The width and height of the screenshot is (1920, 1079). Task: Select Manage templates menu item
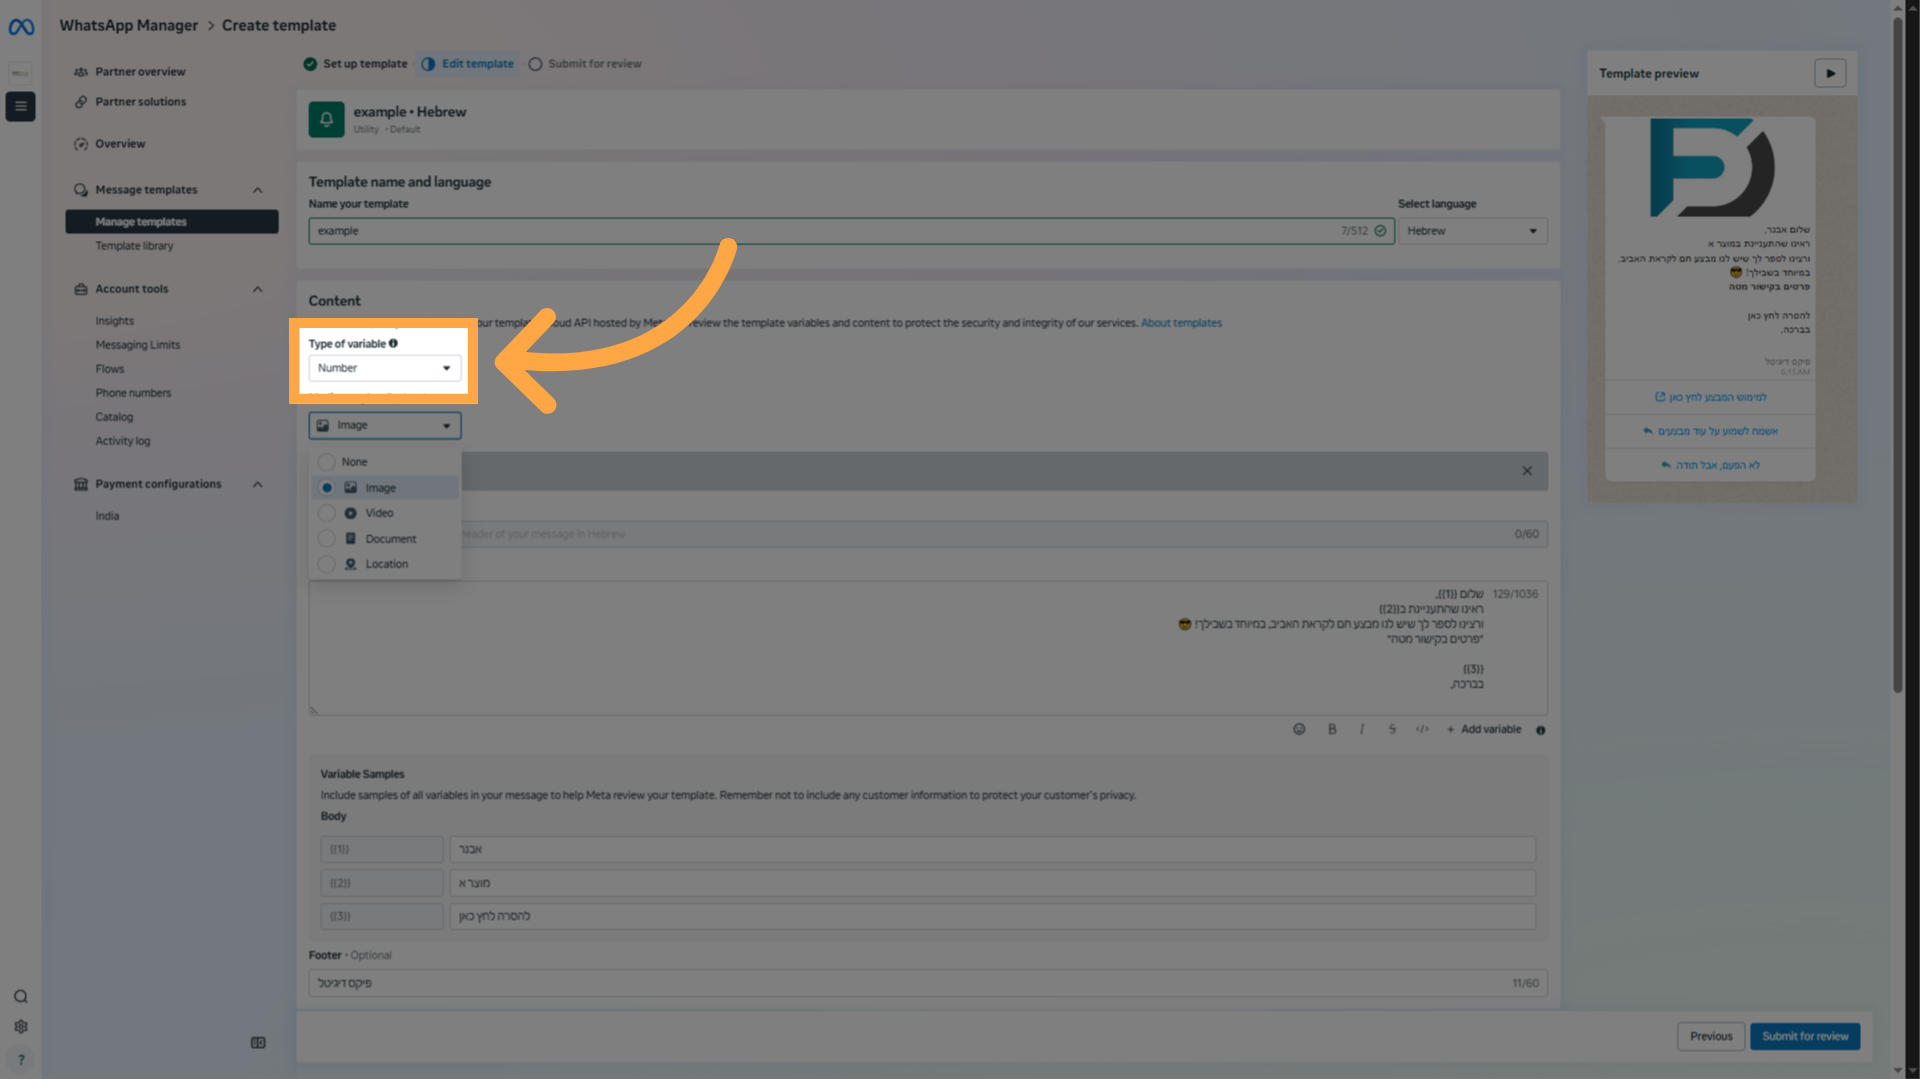pos(172,222)
